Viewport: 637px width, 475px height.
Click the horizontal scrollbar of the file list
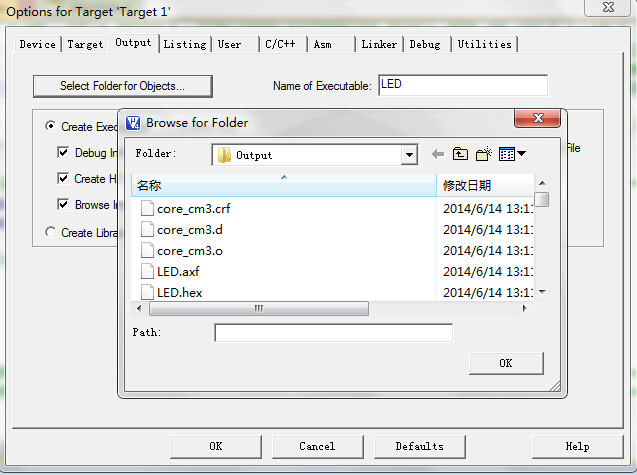click(257, 308)
